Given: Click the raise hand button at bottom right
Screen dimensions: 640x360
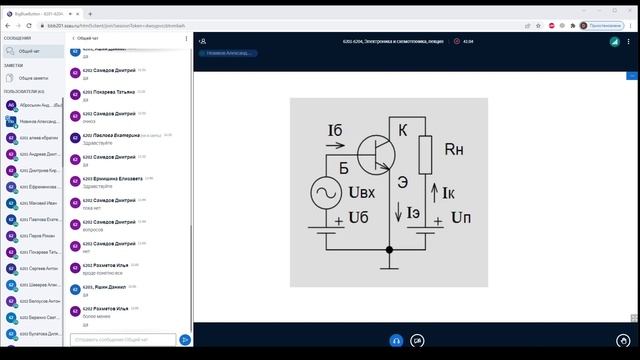Looking at the screenshot, I should 623,340.
